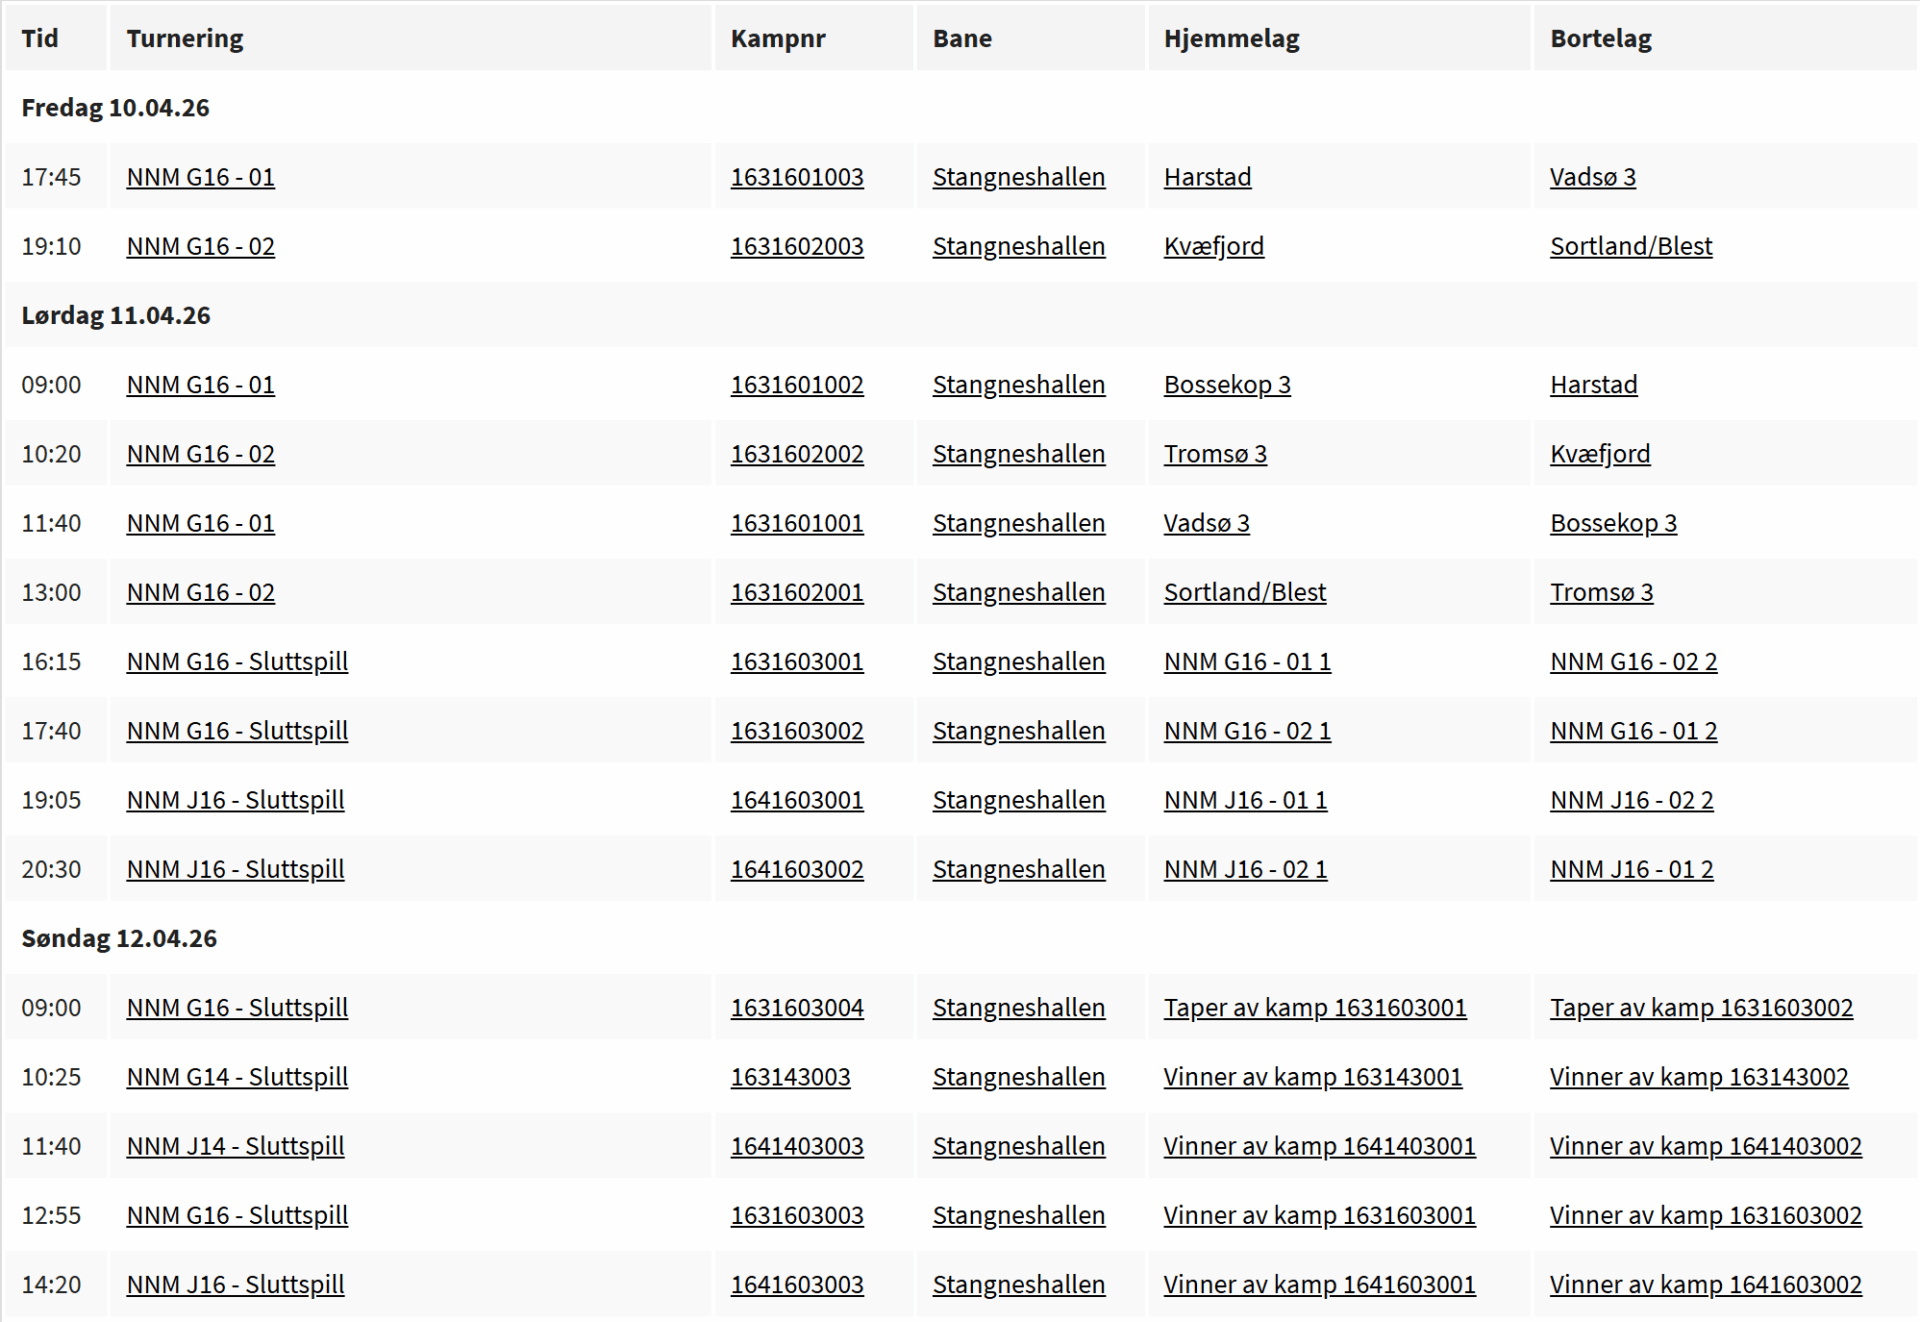This screenshot has width=1920, height=1322.
Task: Open Stangneshallen venue for Saturday 13:00 match
Action: click(x=1018, y=592)
